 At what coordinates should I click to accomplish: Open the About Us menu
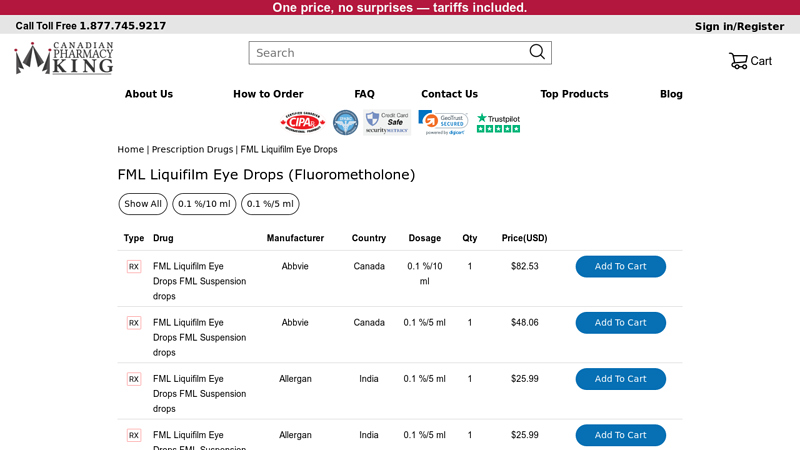(x=149, y=94)
